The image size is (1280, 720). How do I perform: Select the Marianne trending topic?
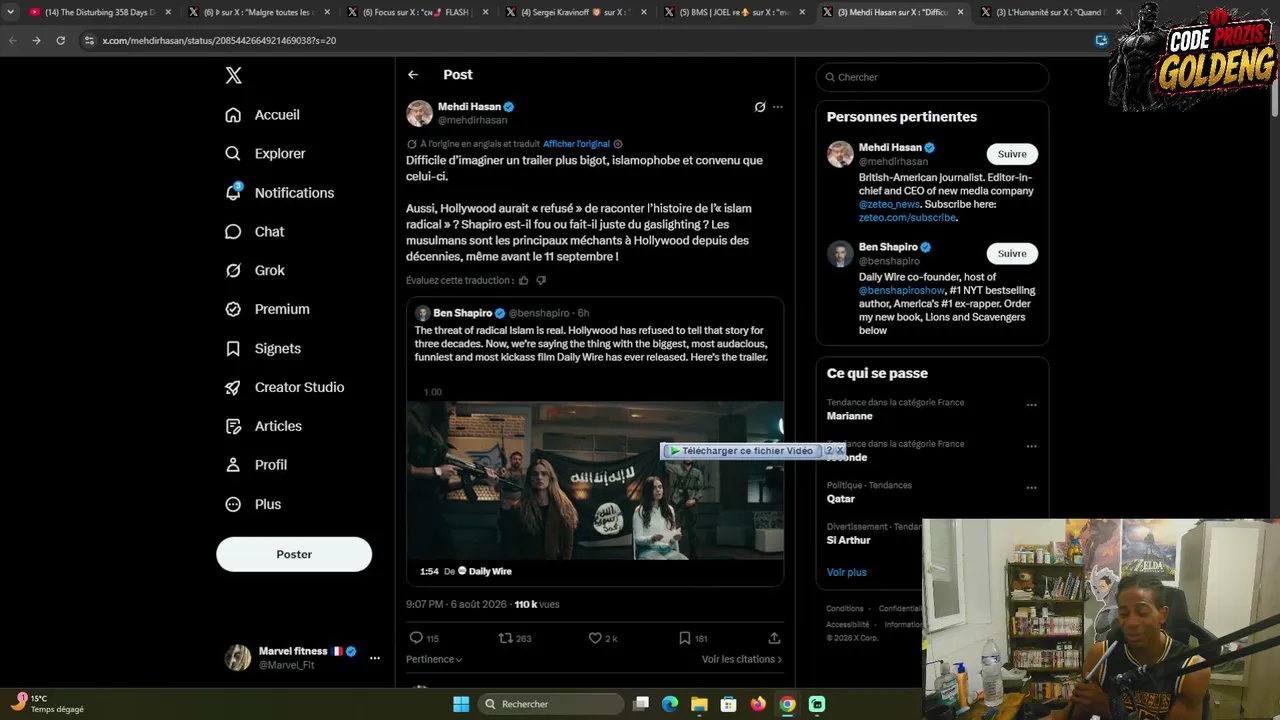[849, 416]
